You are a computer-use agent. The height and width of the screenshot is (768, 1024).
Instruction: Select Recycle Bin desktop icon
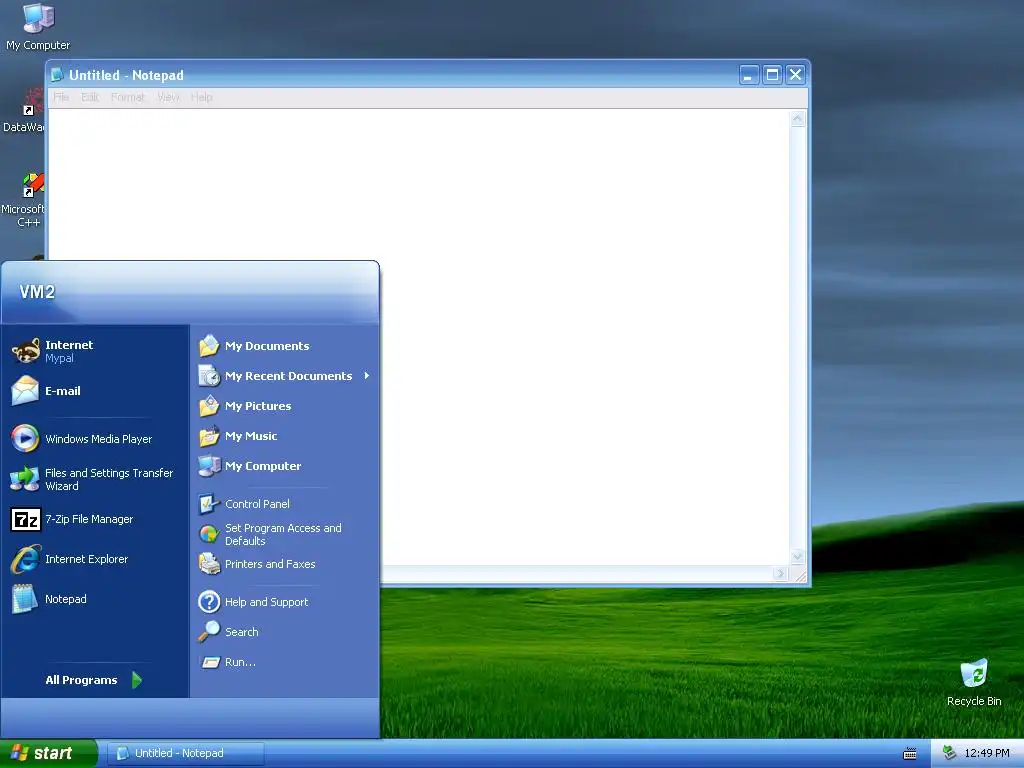point(974,674)
